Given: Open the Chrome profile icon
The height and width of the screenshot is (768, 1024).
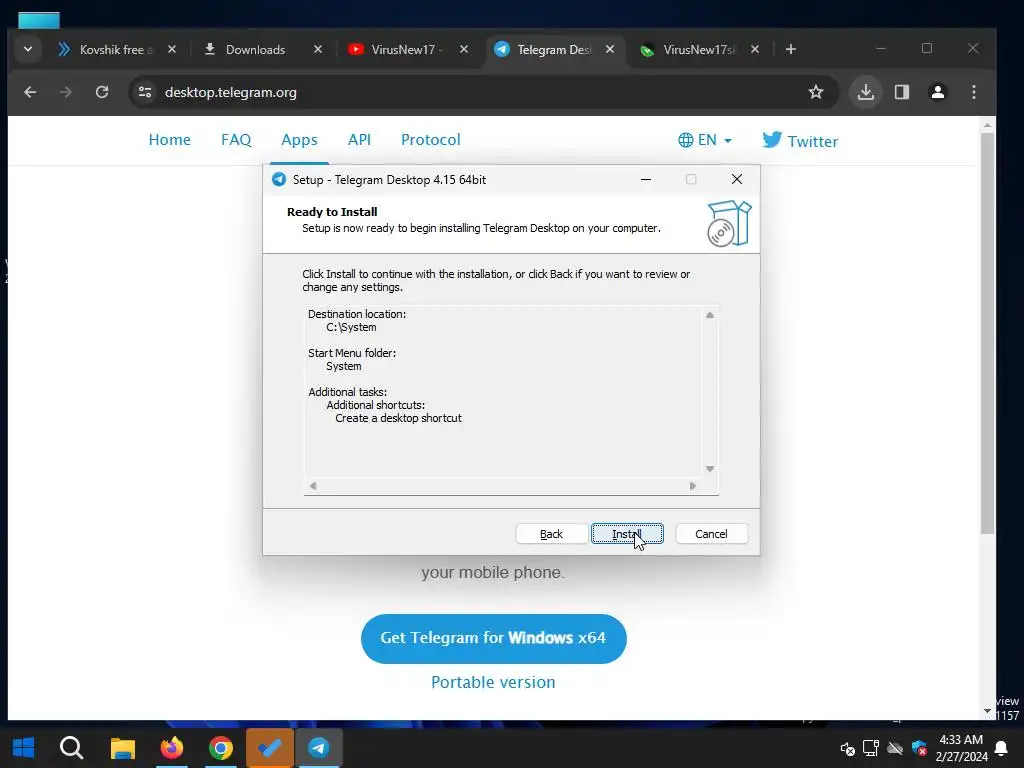Looking at the screenshot, I should click(938, 92).
